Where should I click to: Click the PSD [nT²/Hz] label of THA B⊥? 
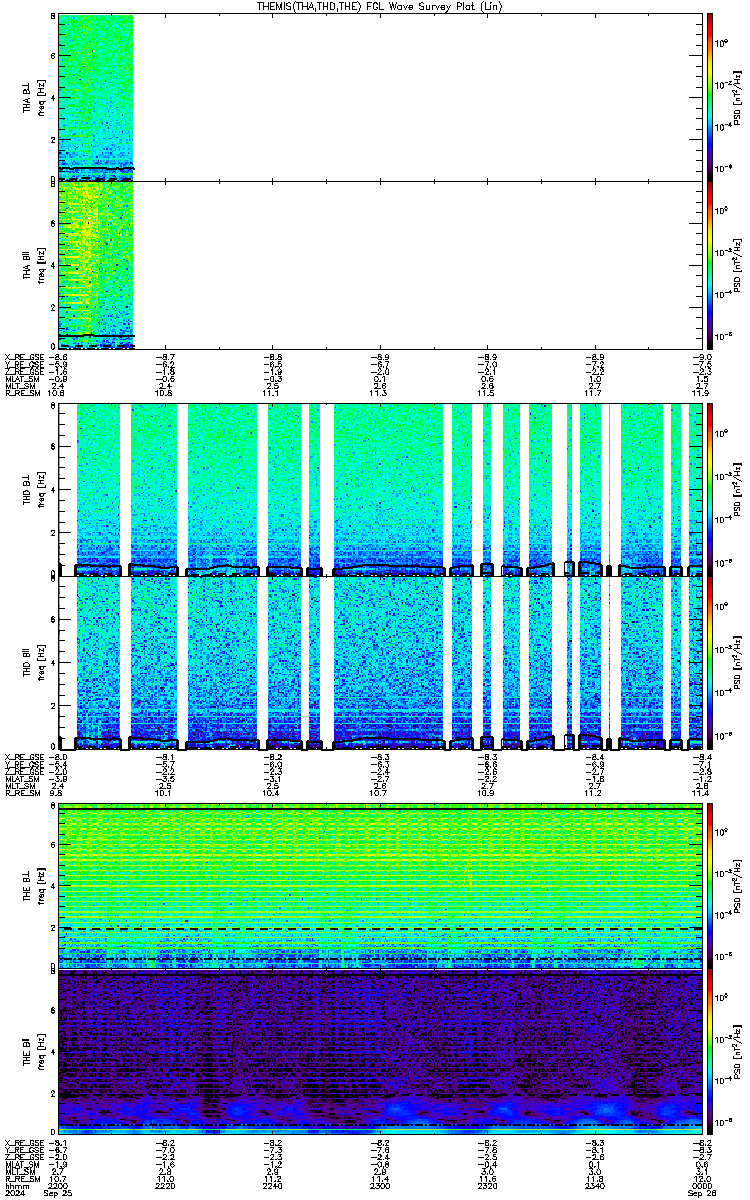click(x=738, y=97)
